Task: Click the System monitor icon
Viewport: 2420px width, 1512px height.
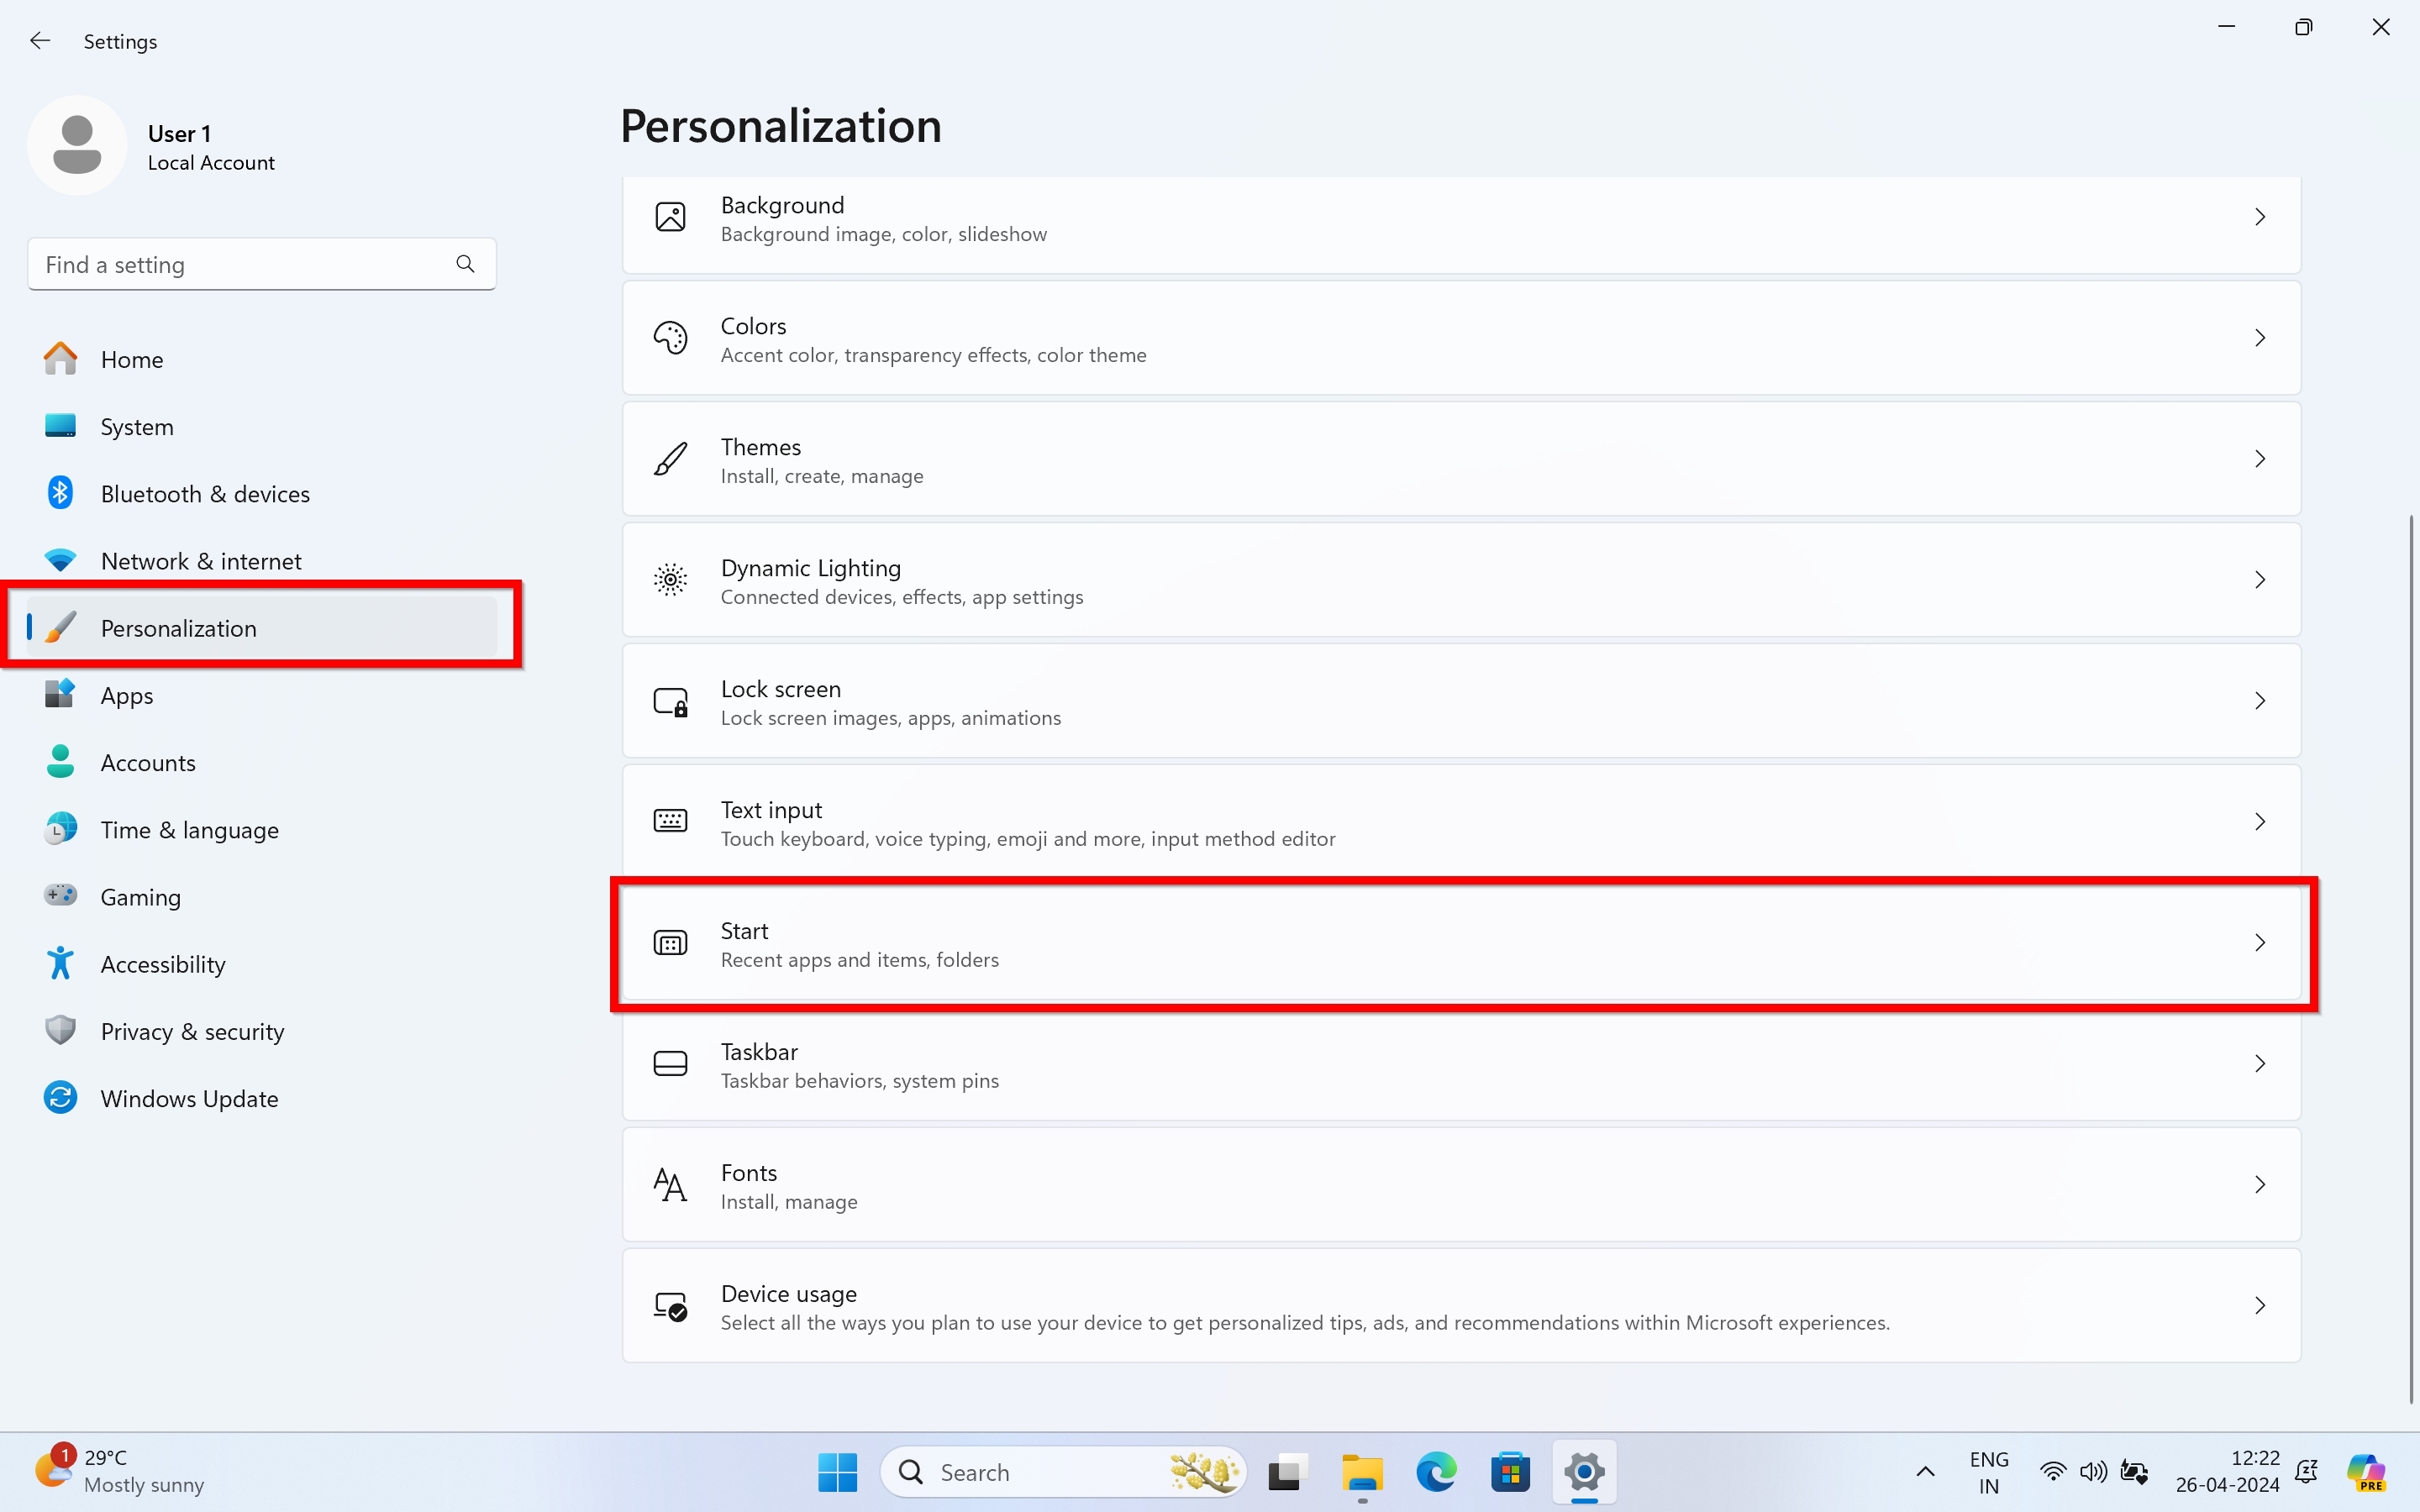Action: click(x=60, y=426)
